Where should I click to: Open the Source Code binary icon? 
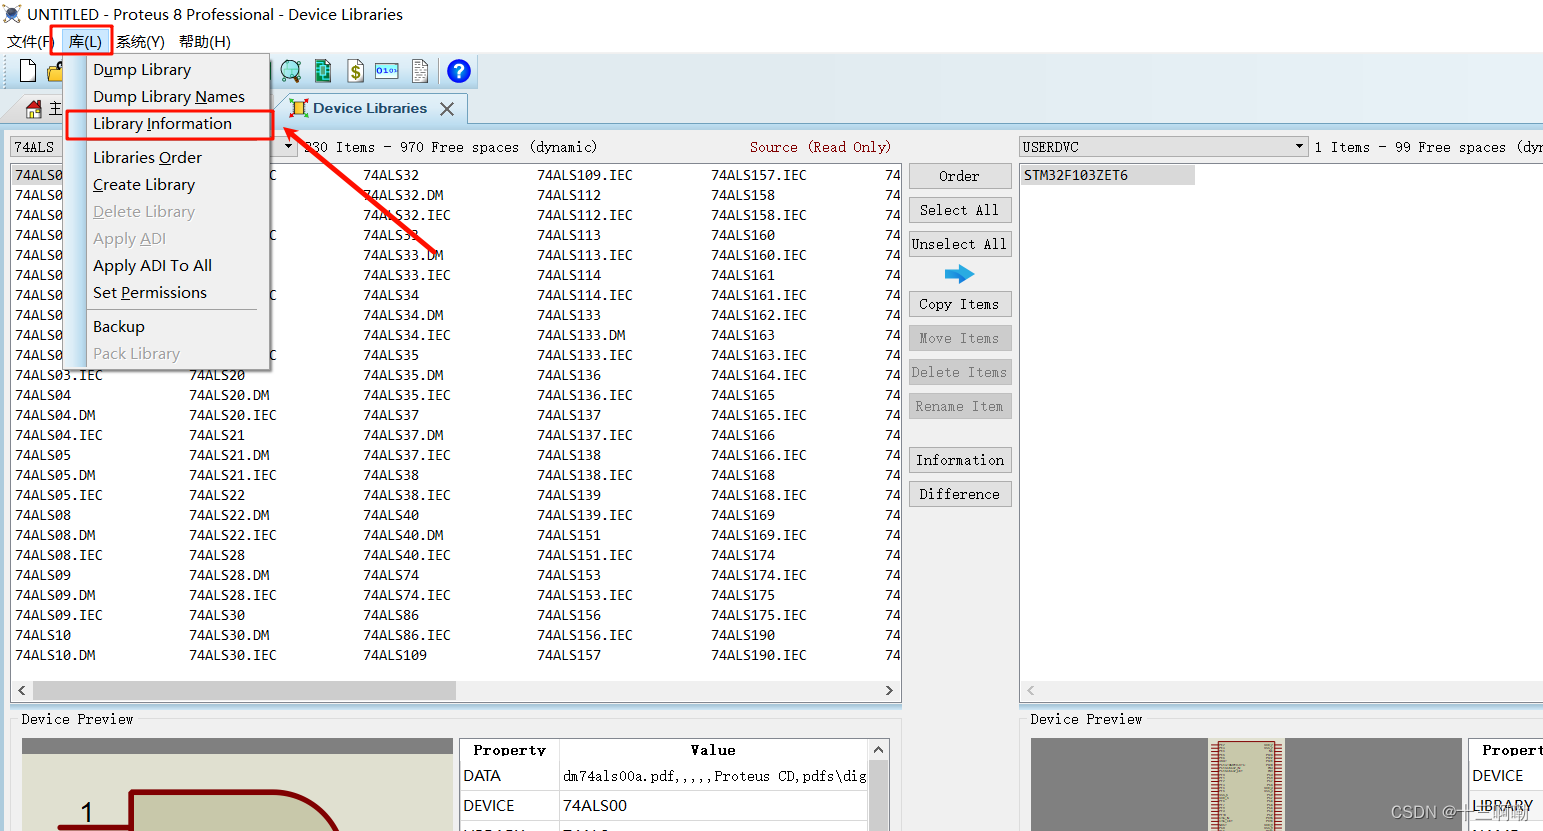387,71
